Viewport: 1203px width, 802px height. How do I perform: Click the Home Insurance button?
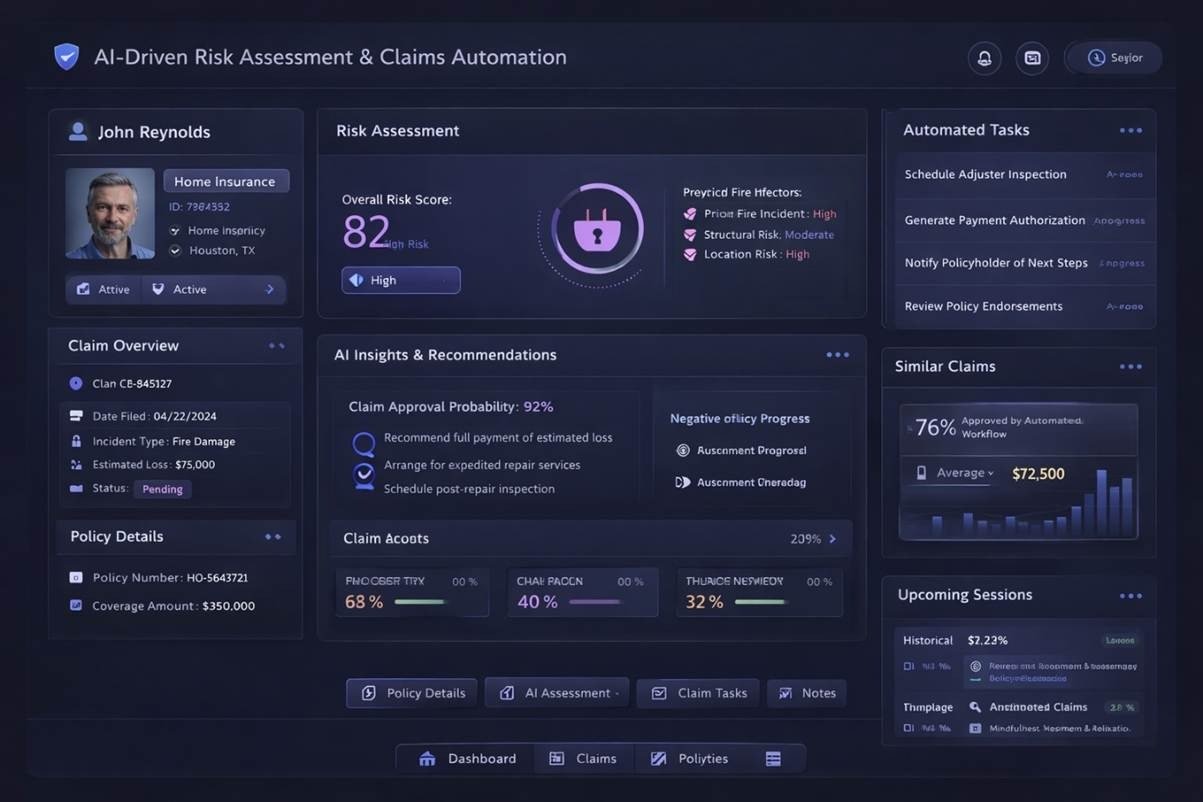tap(226, 181)
